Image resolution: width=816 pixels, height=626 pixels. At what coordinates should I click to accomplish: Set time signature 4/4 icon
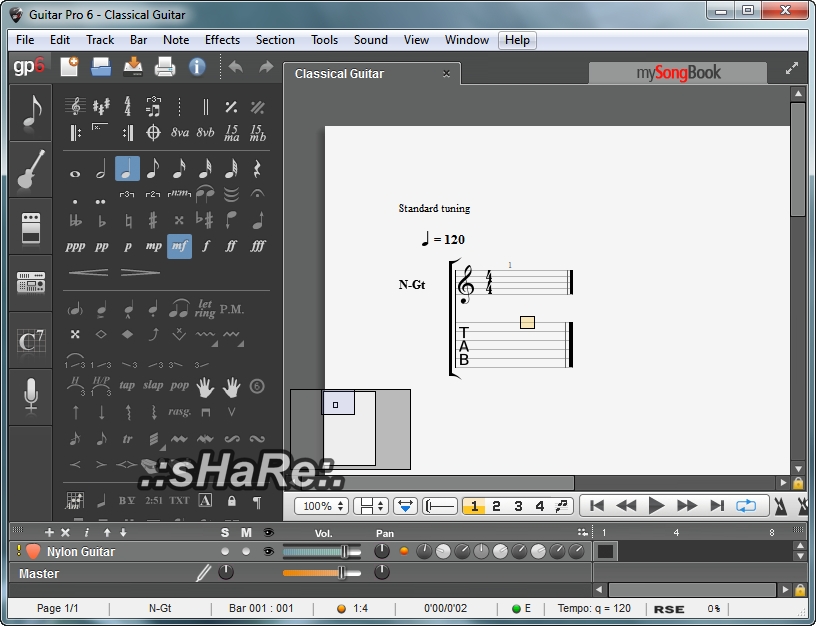click(128, 106)
